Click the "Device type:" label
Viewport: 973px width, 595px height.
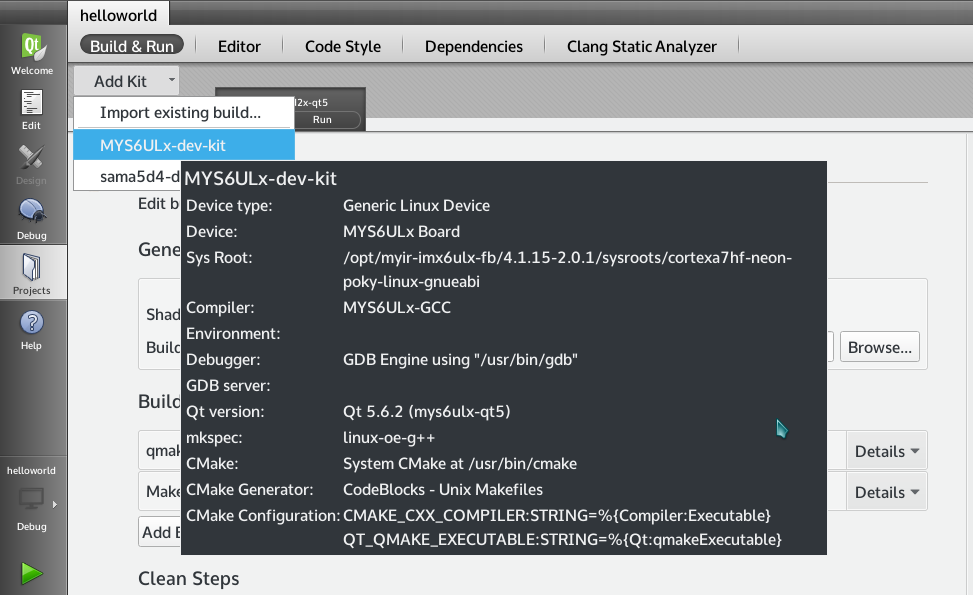[229, 205]
